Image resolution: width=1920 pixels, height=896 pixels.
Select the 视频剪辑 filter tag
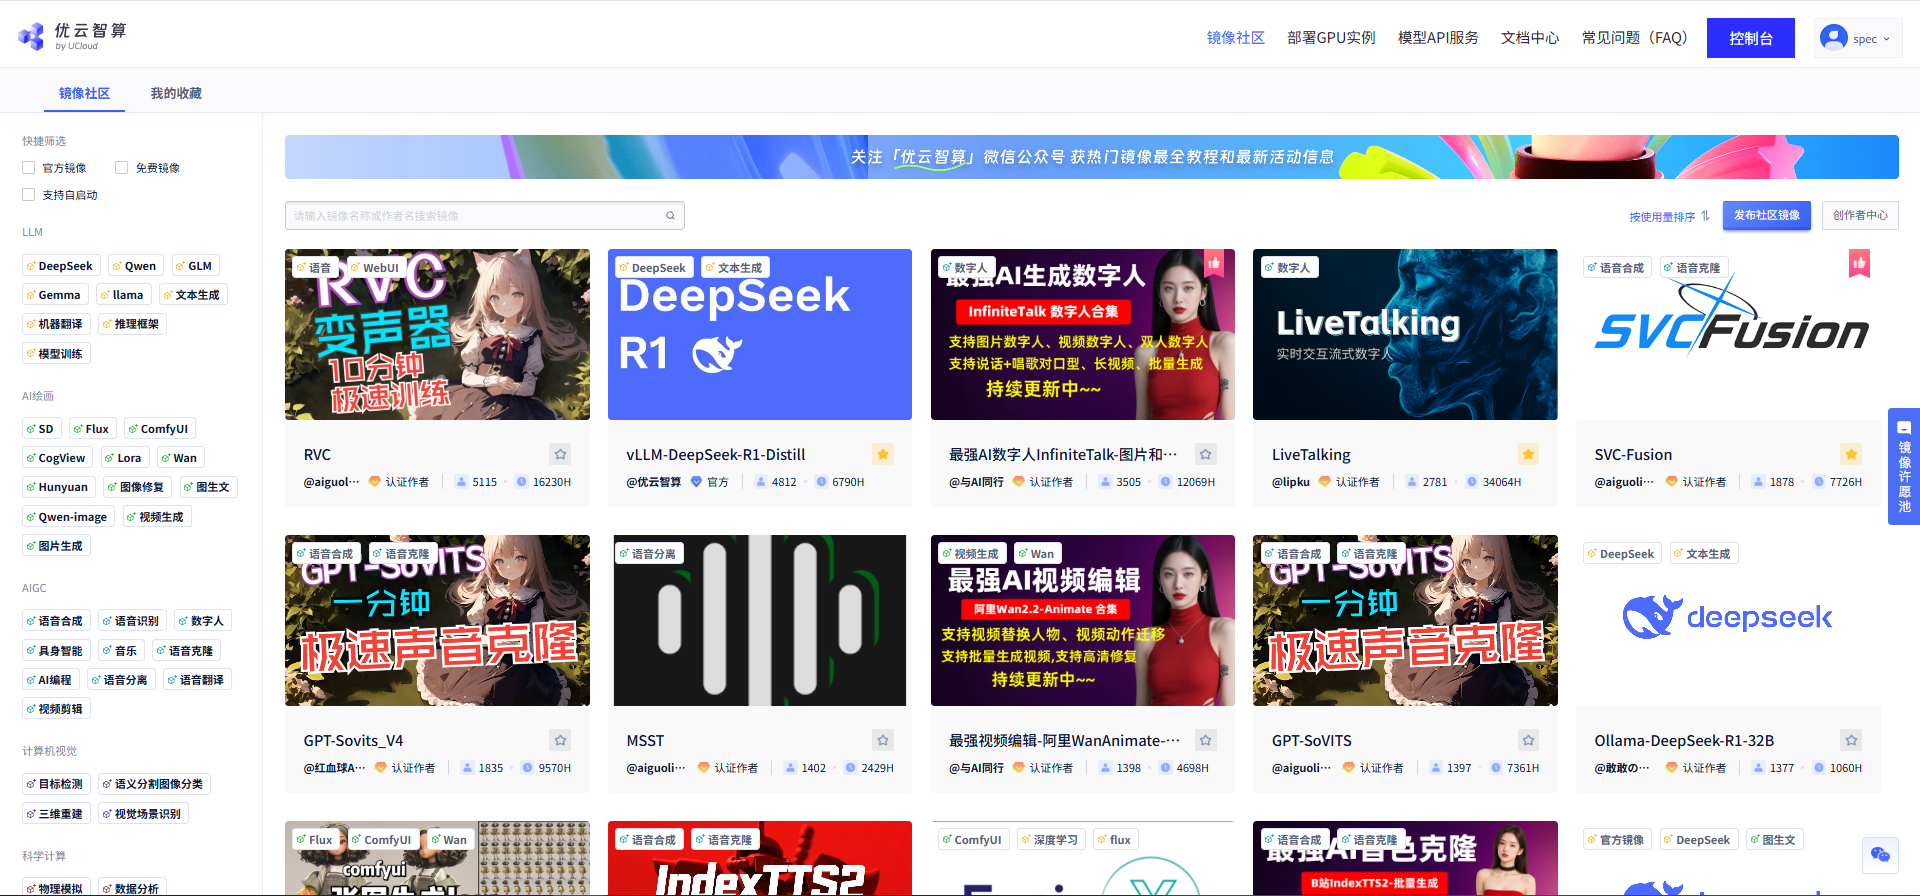coord(55,709)
